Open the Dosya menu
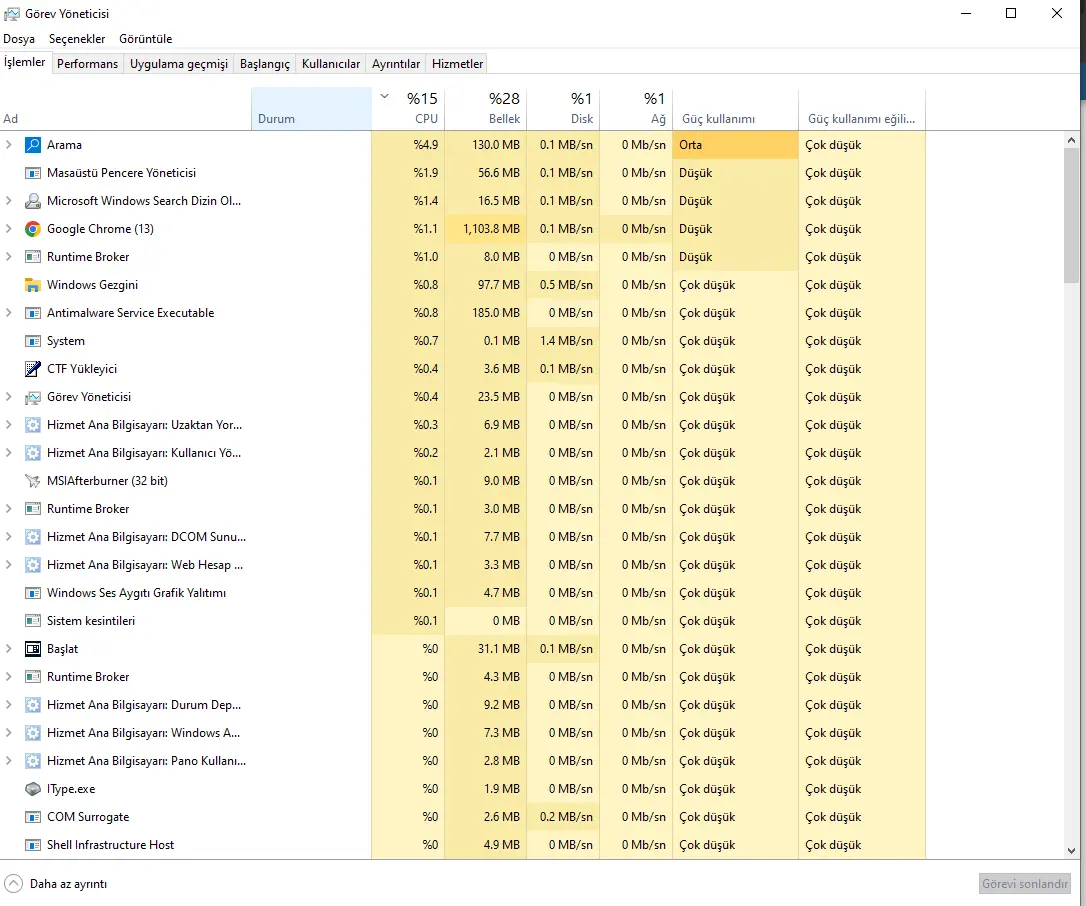Viewport: 1086px width, 906px height. pos(19,39)
